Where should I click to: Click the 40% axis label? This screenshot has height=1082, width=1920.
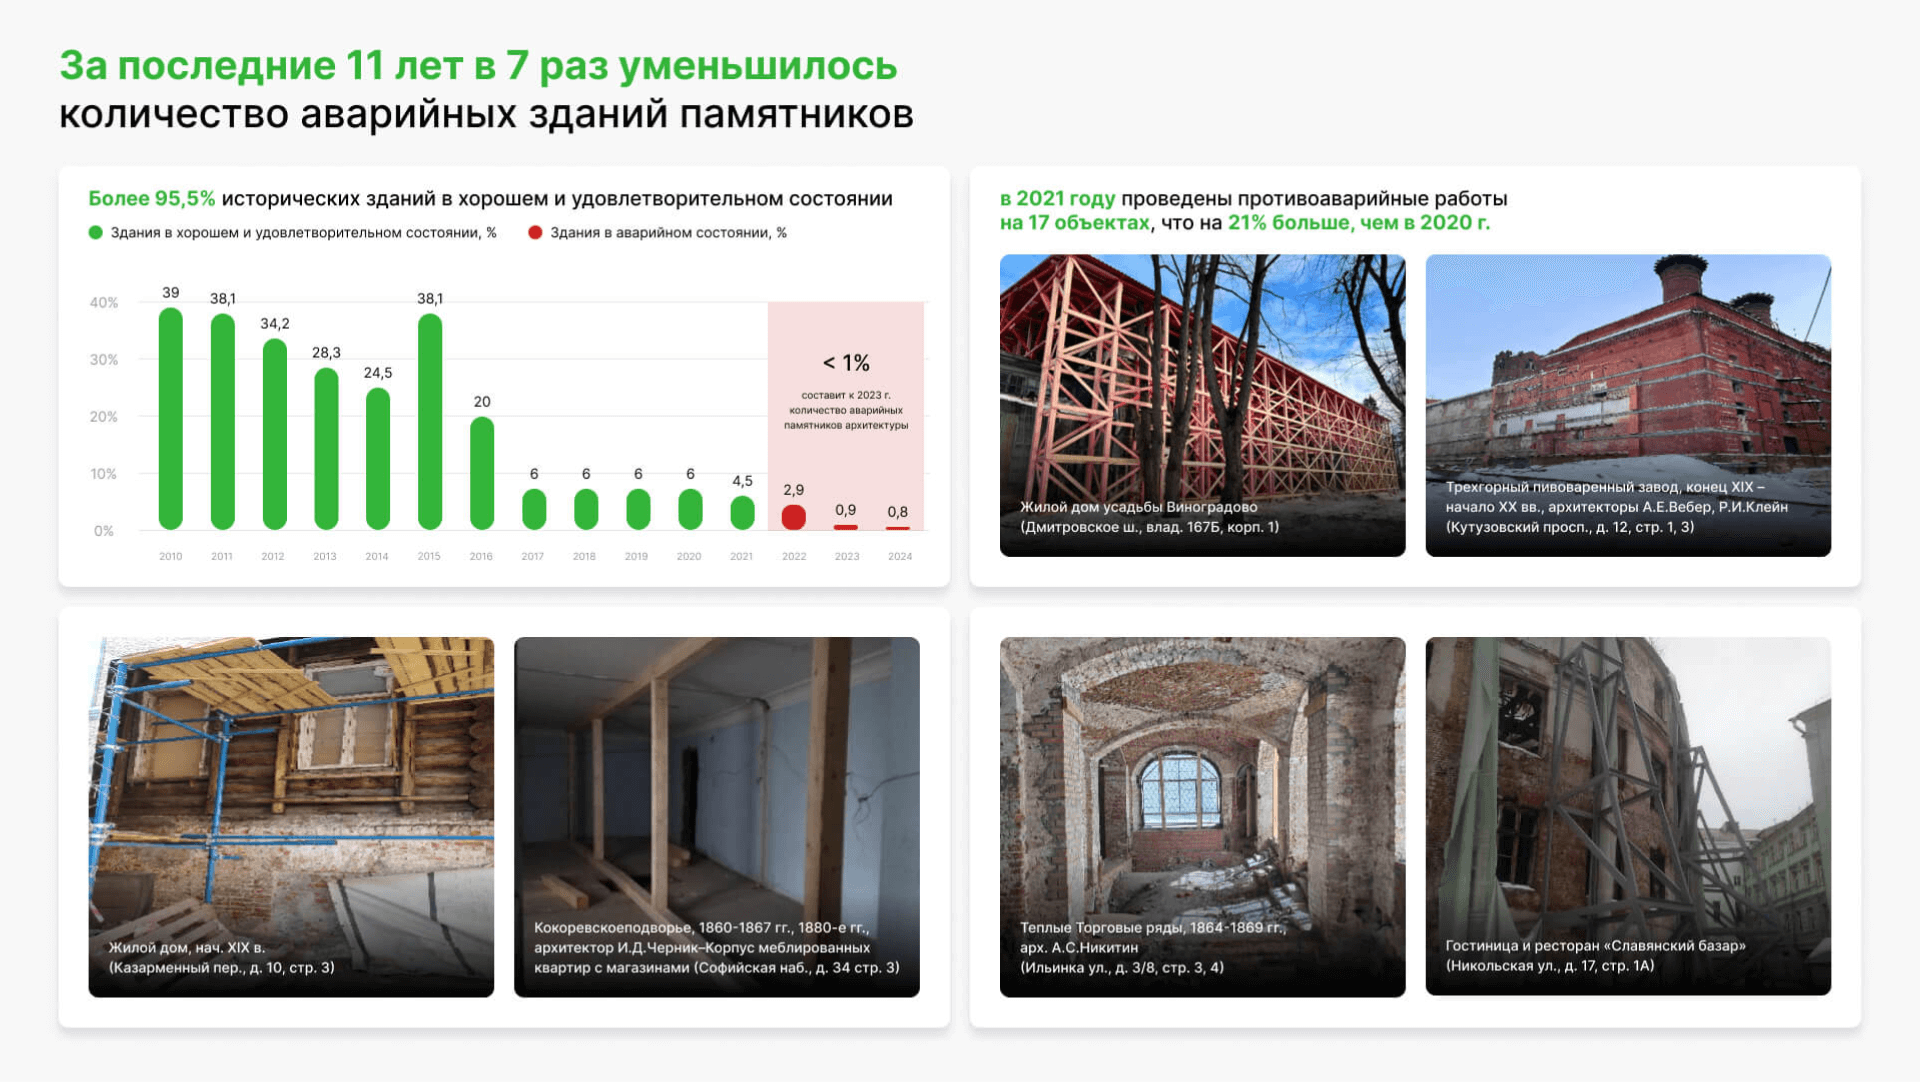[x=104, y=302]
